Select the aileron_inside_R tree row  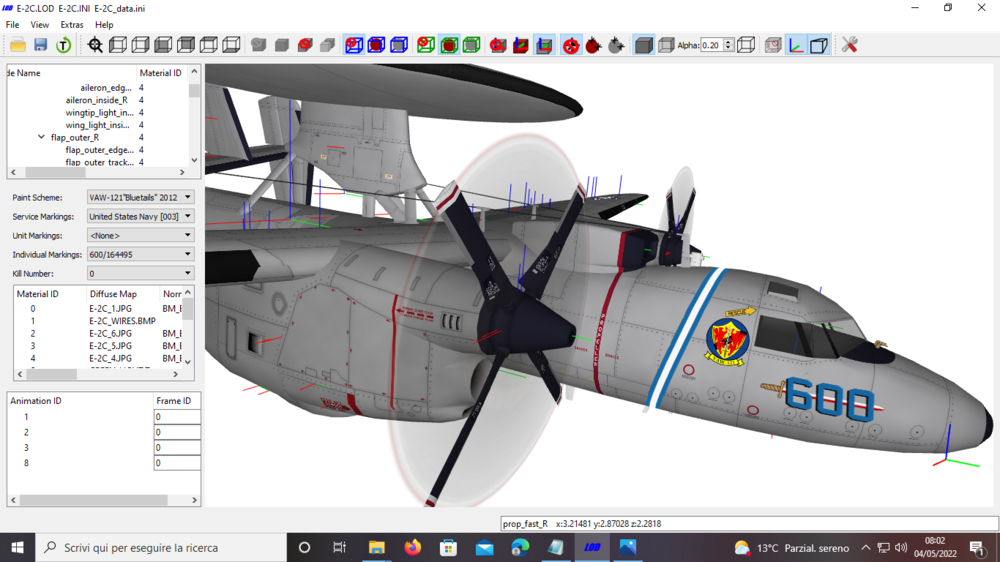point(96,100)
